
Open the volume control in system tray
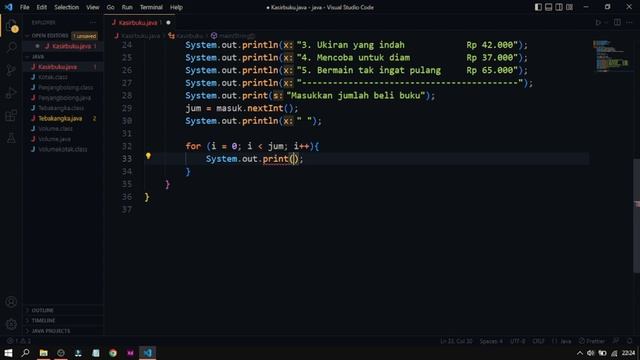point(591,353)
